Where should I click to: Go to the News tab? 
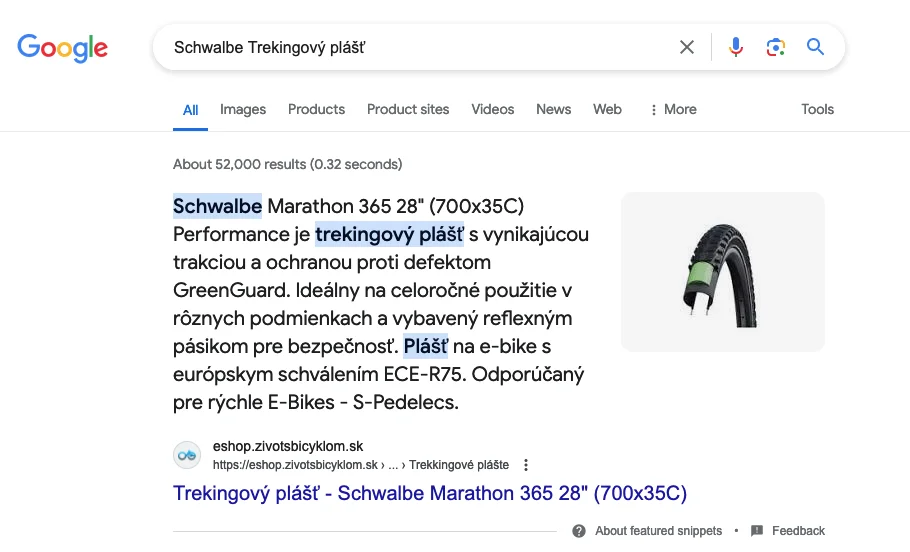click(553, 109)
